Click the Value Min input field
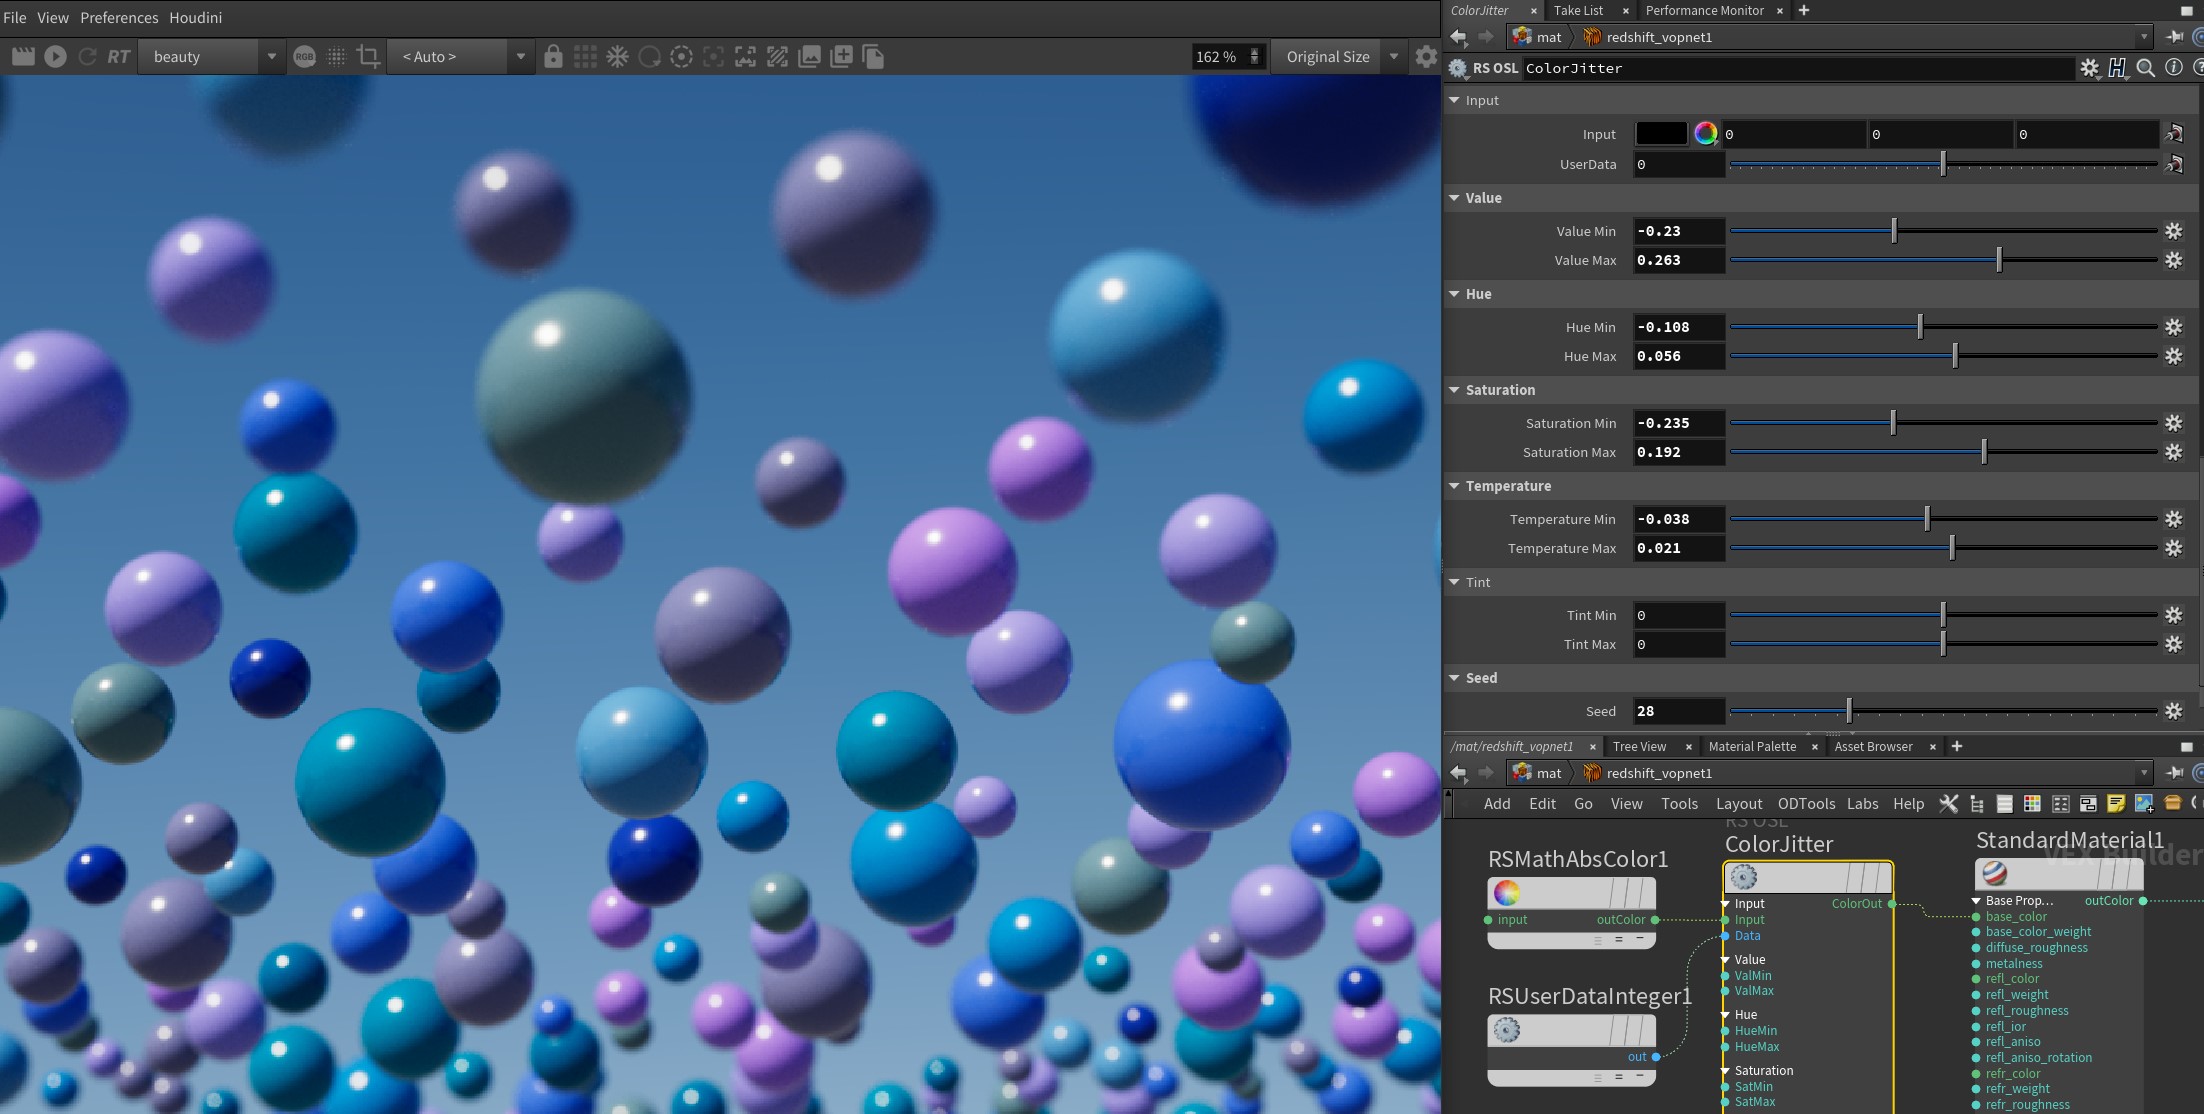The height and width of the screenshot is (1114, 2204). coord(1678,231)
